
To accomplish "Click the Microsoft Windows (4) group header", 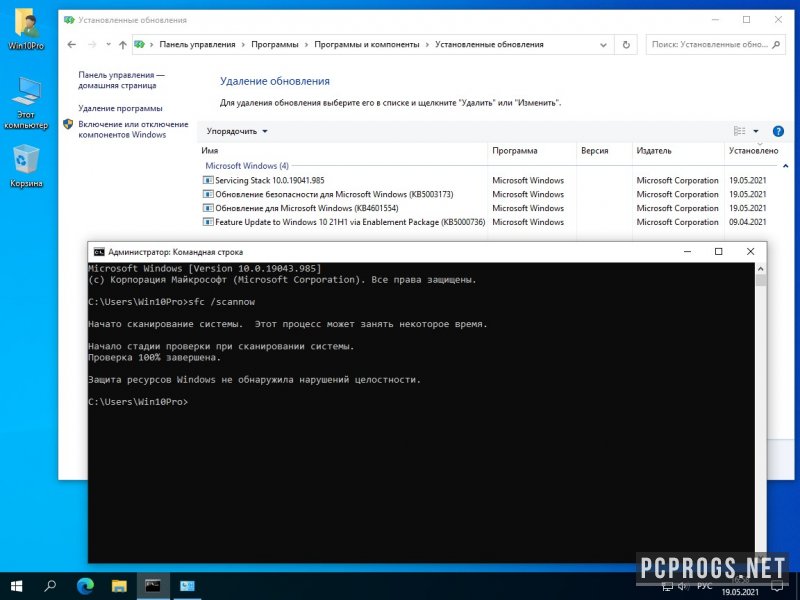I will coord(247,166).
